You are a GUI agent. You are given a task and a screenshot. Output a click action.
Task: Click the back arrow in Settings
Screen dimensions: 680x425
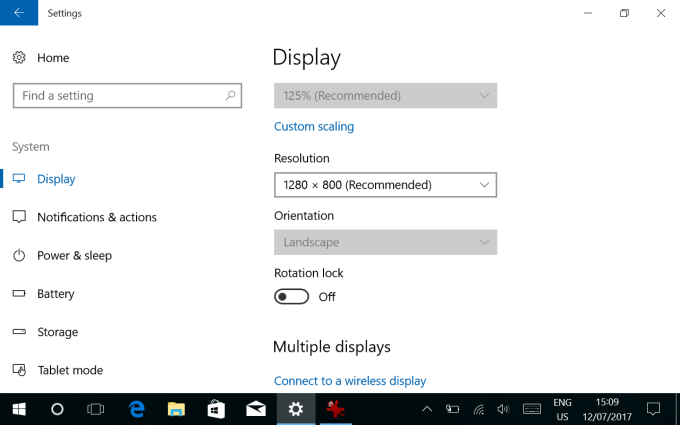[18, 13]
